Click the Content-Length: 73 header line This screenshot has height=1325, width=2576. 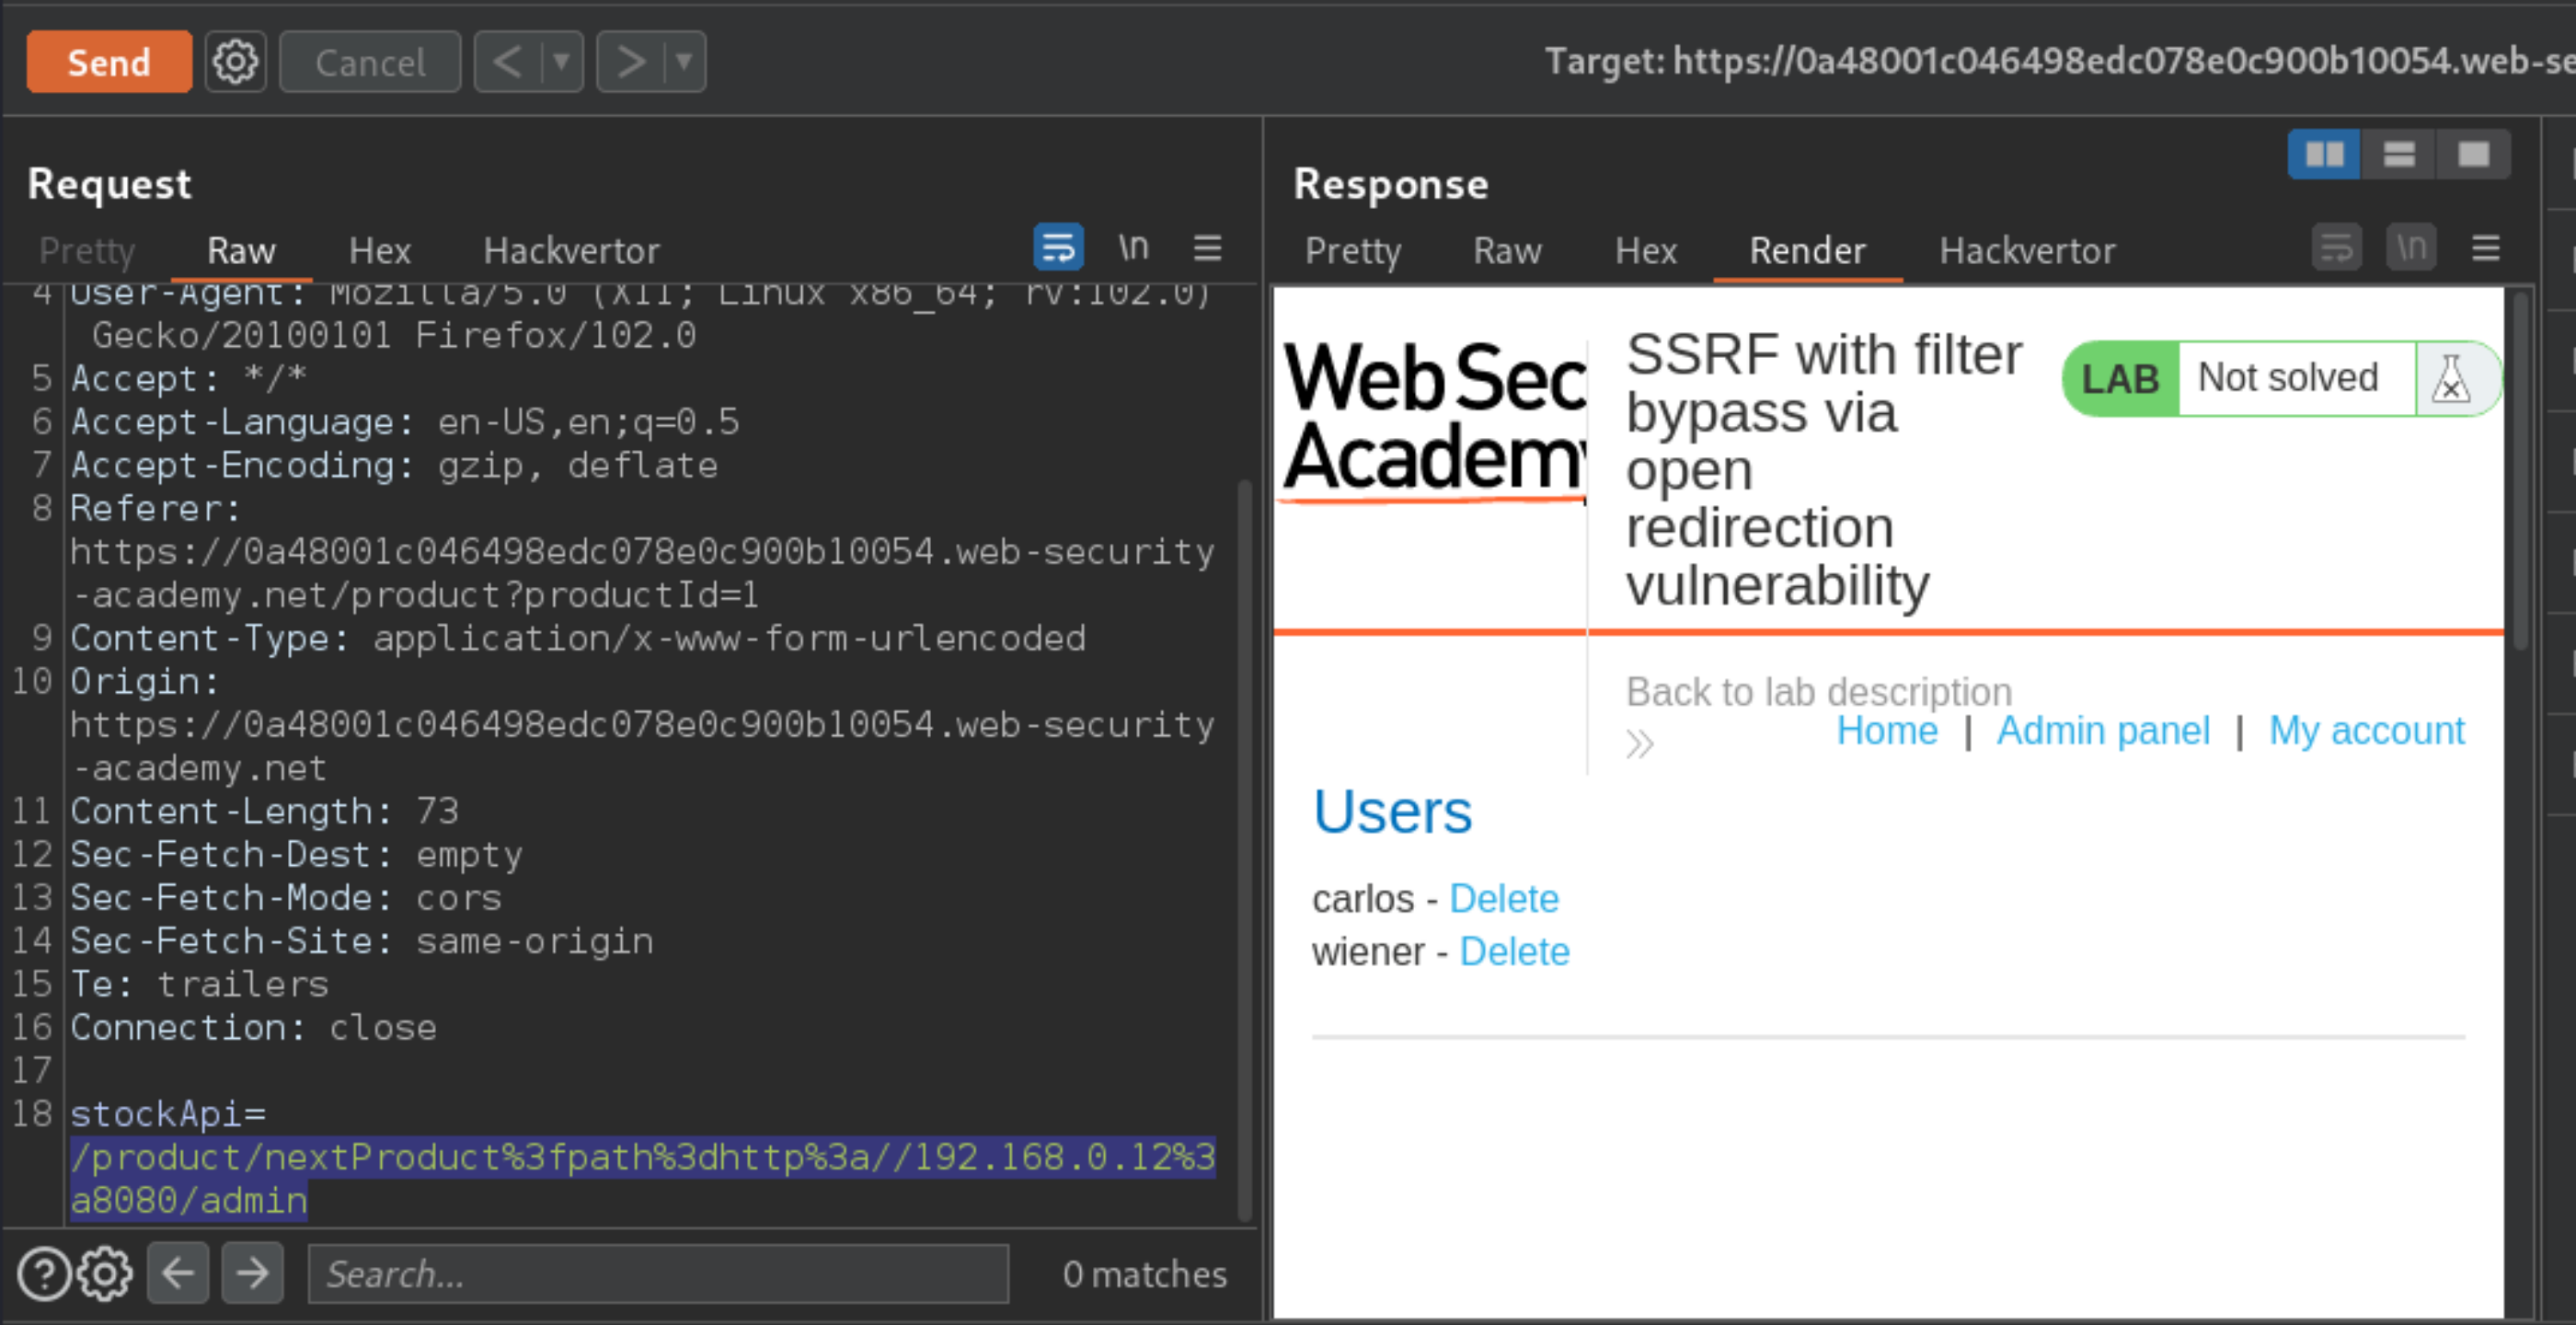[264, 811]
